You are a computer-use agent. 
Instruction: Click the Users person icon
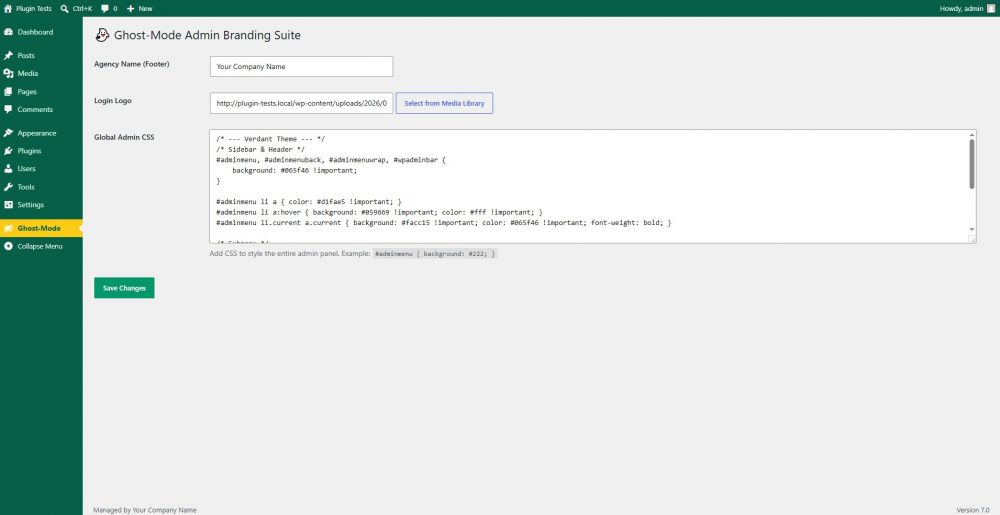8,169
